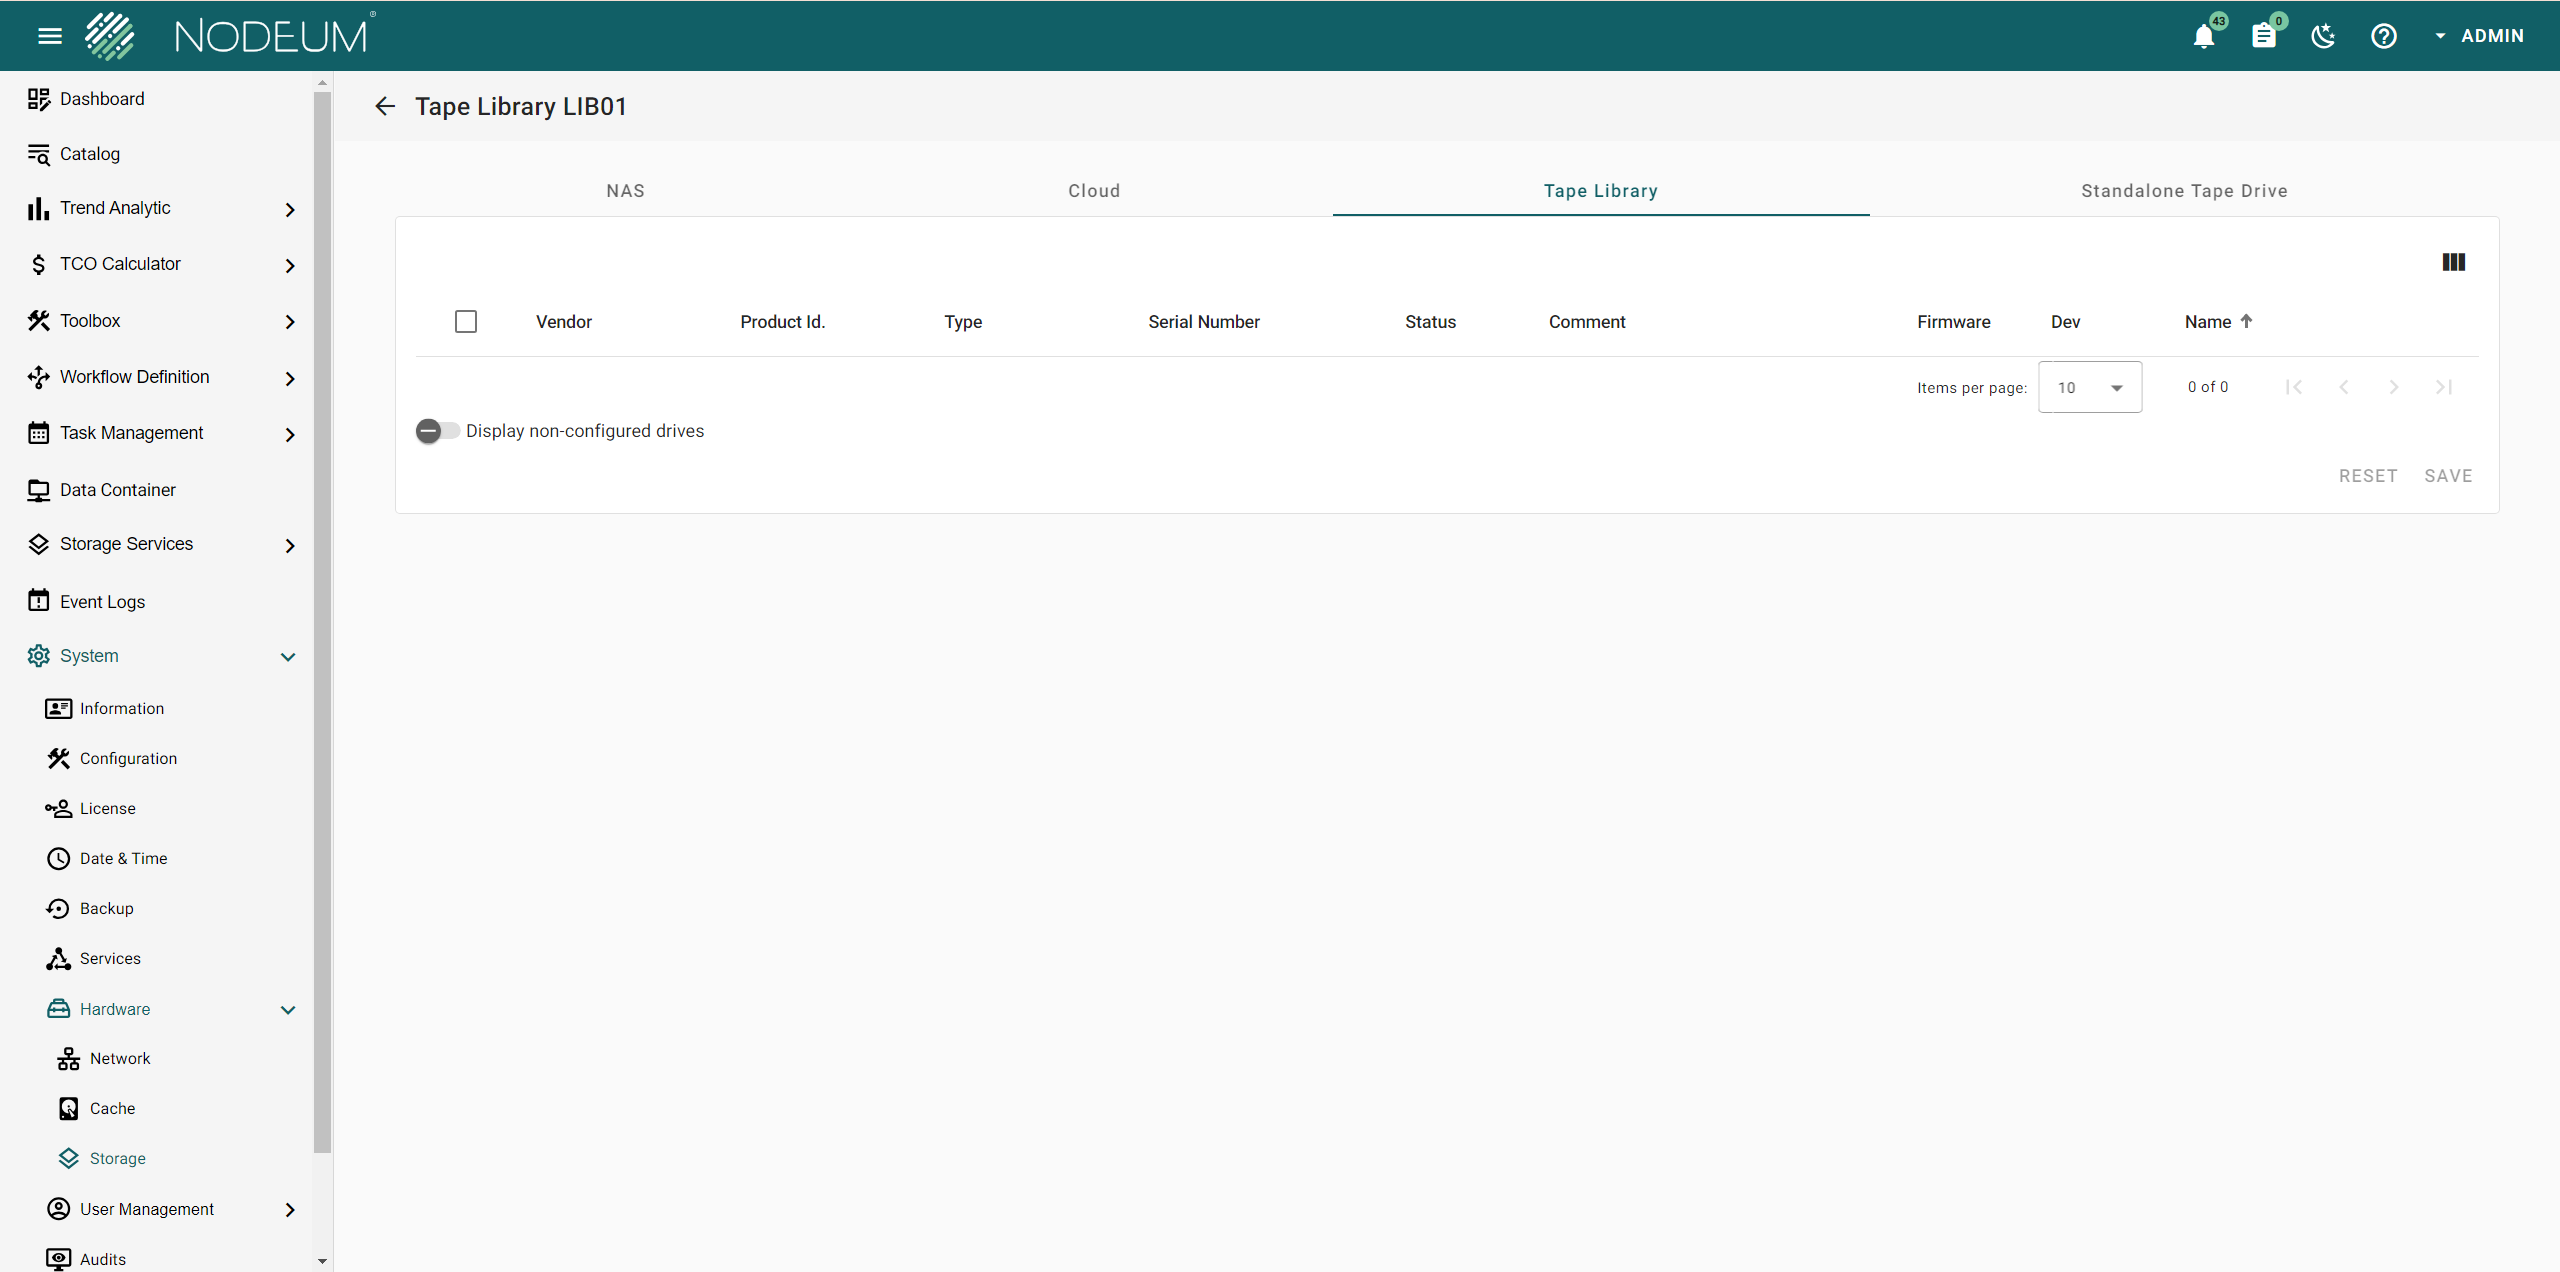Click the Nodeum logo icon
Viewport: 2560px width, 1272px height.
click(x=110, y=36)
